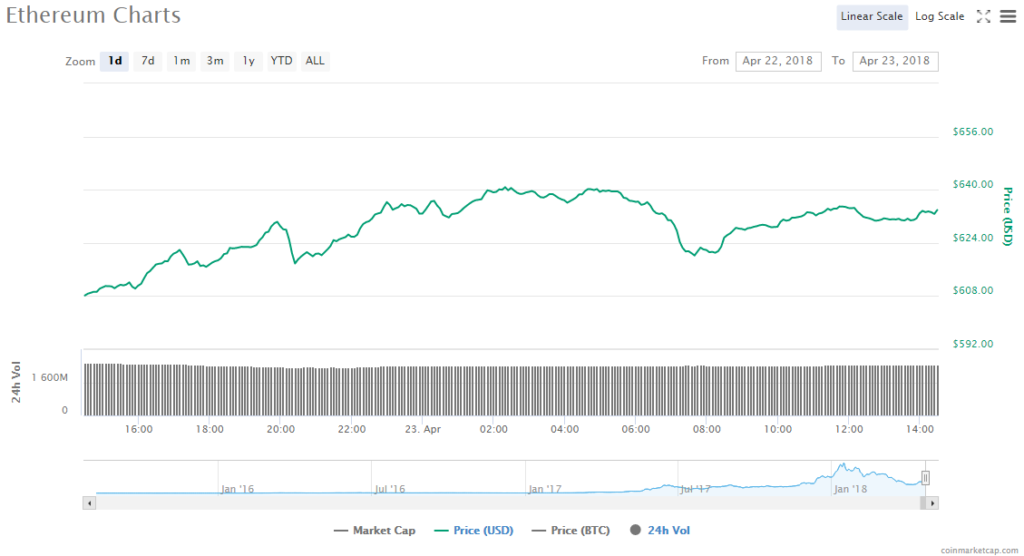Viewport: 1024px width, 556px height.
Task: Open the hamburger chart menu
Action: 1007,16
